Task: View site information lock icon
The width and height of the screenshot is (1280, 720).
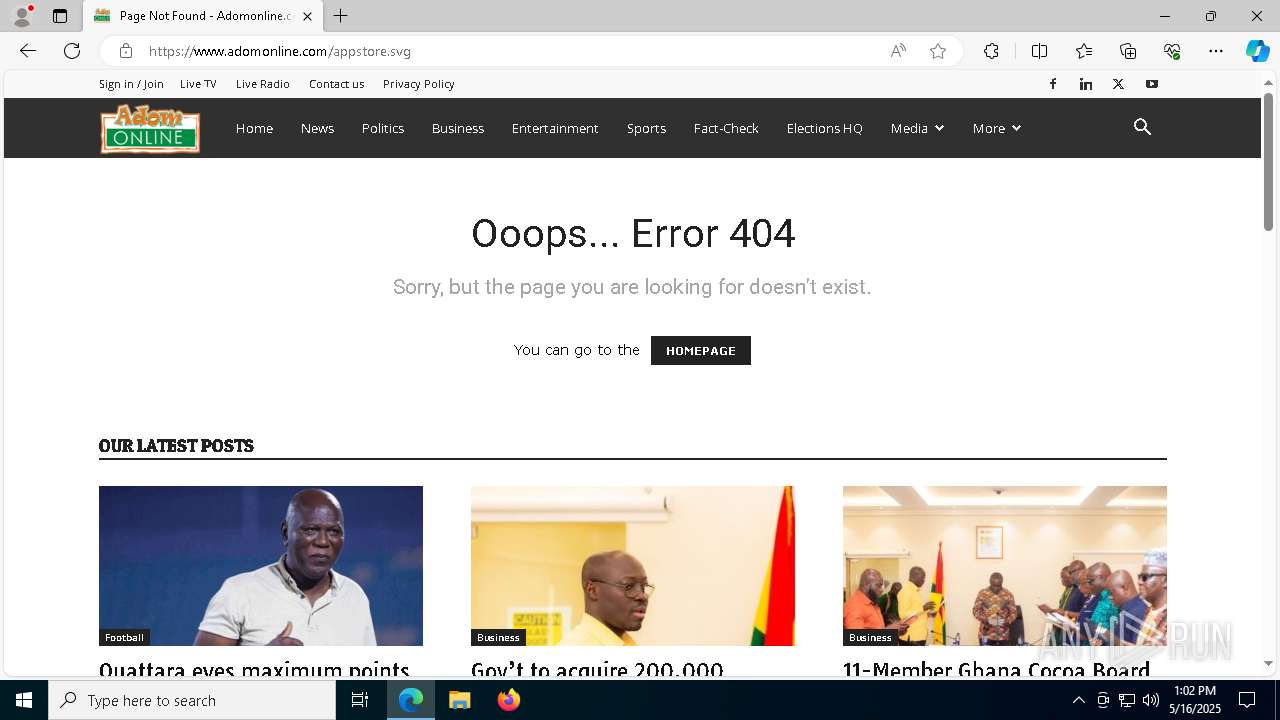Action: 125,51
